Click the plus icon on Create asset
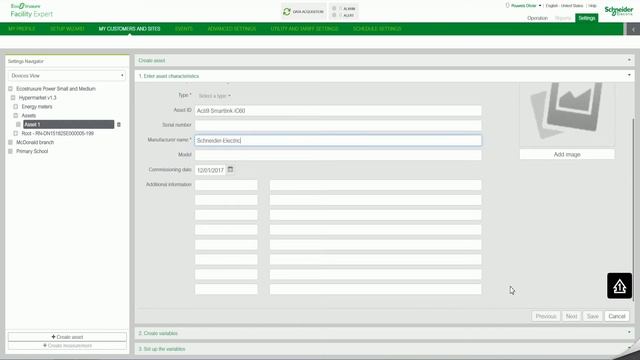The image size is (640, 360). (53, 337)
